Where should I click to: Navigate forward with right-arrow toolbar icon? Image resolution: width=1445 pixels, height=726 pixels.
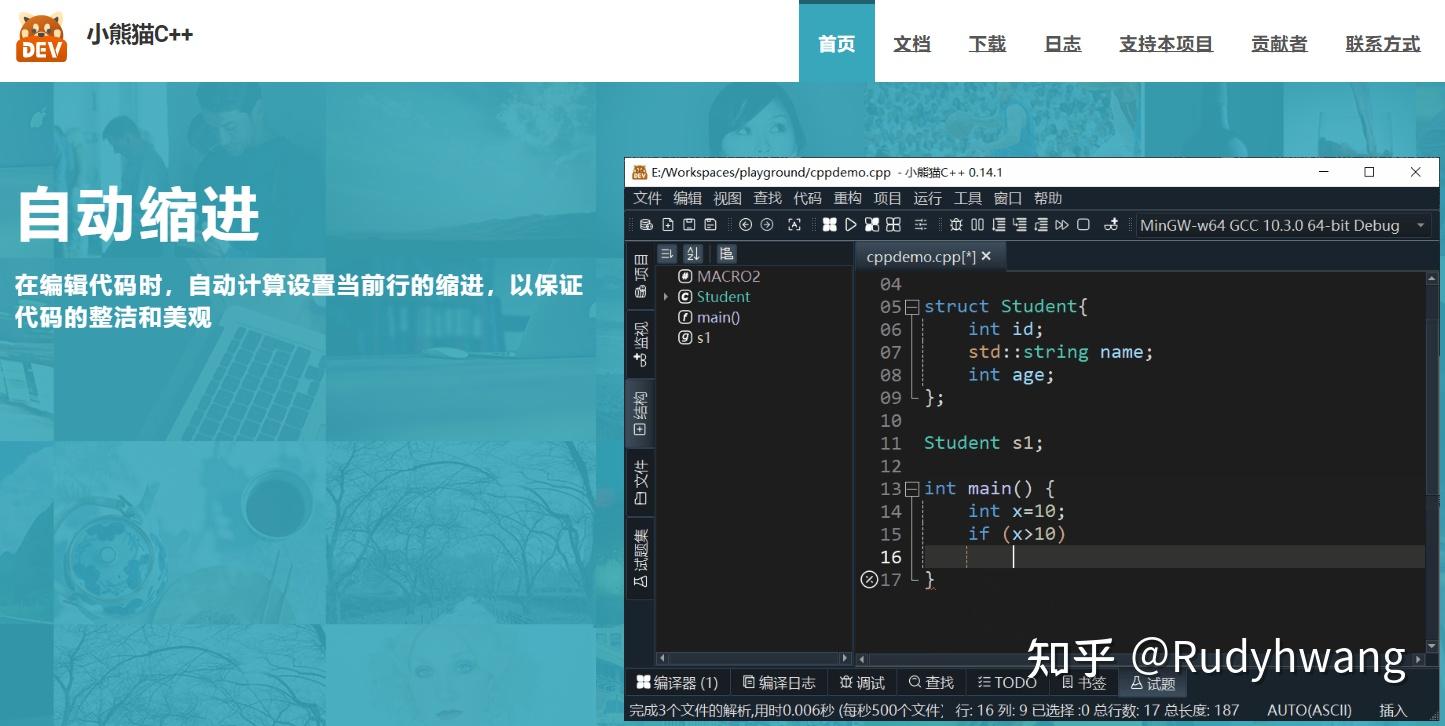point(767,225)
